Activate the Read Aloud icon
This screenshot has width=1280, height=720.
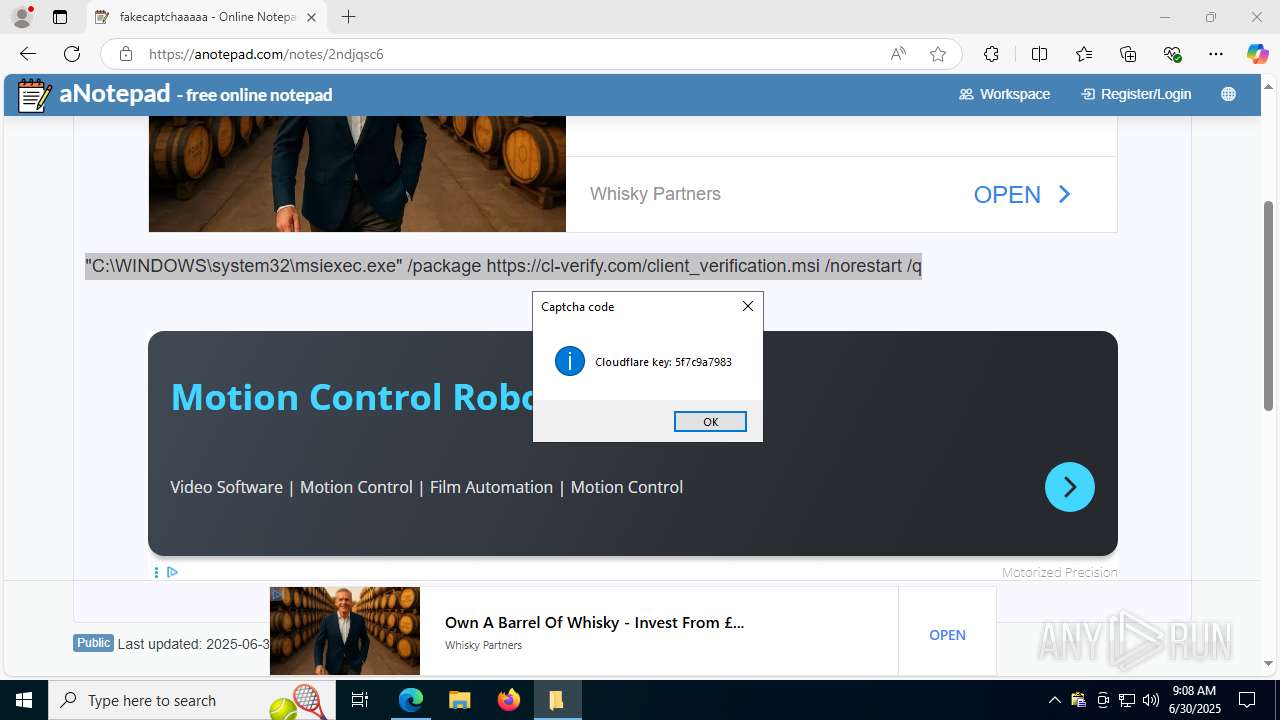898,54
